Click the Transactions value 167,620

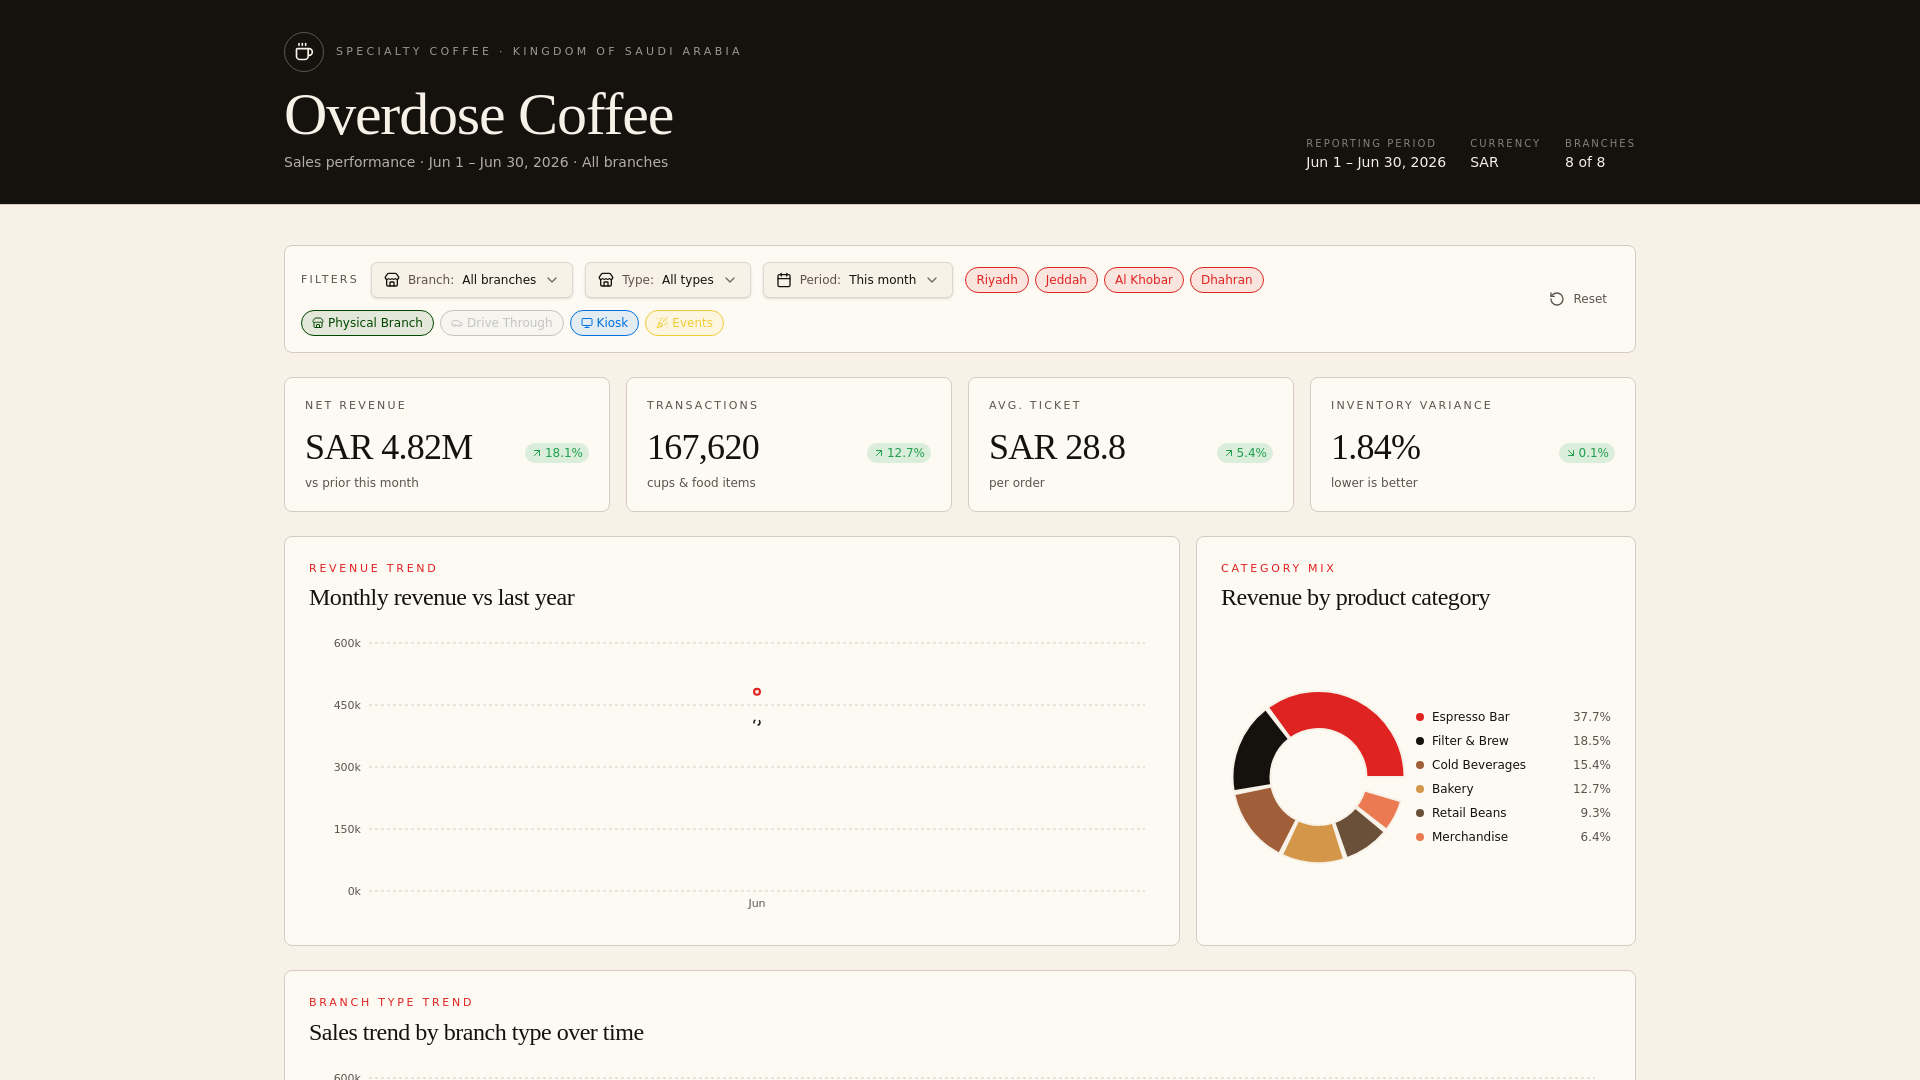[x=703, y=447]
